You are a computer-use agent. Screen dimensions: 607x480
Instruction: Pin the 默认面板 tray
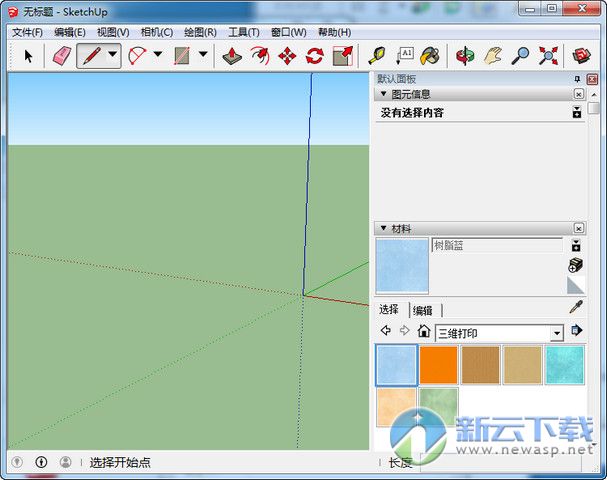577,79
